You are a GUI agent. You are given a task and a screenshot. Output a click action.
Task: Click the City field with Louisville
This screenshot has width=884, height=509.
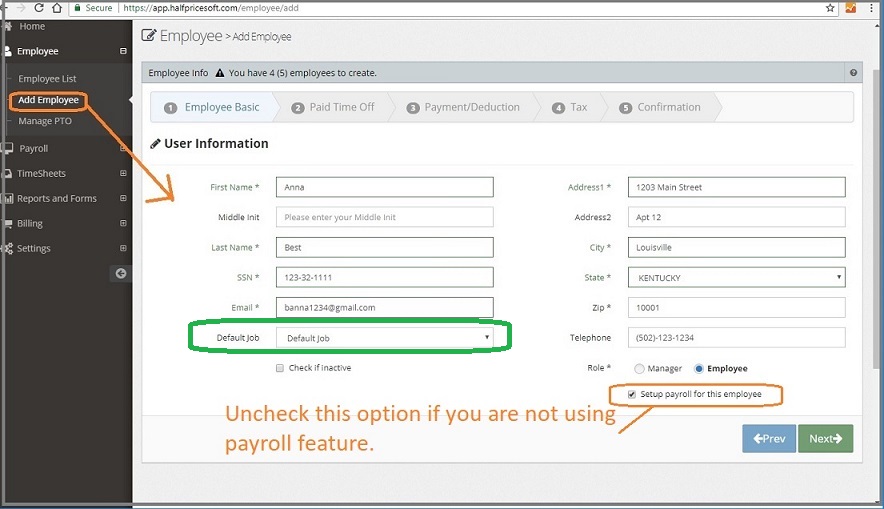[736, 247]
